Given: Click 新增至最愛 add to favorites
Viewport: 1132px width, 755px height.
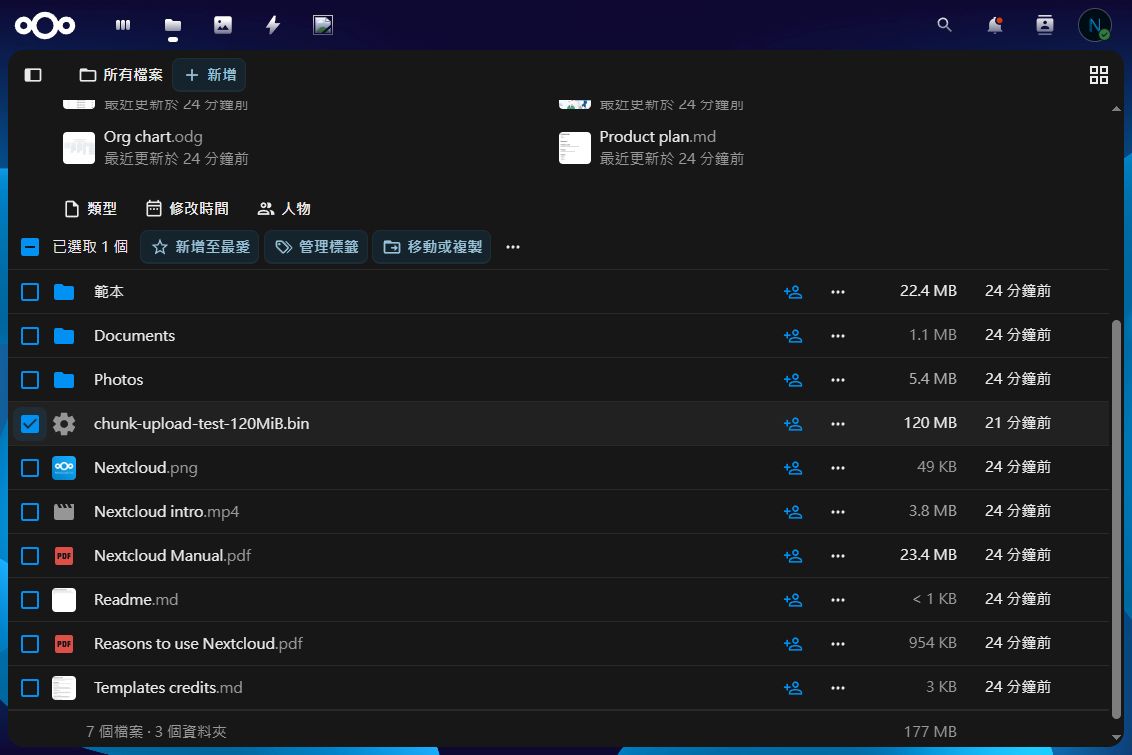Looking at the screenshot, I should coord(200,247).
